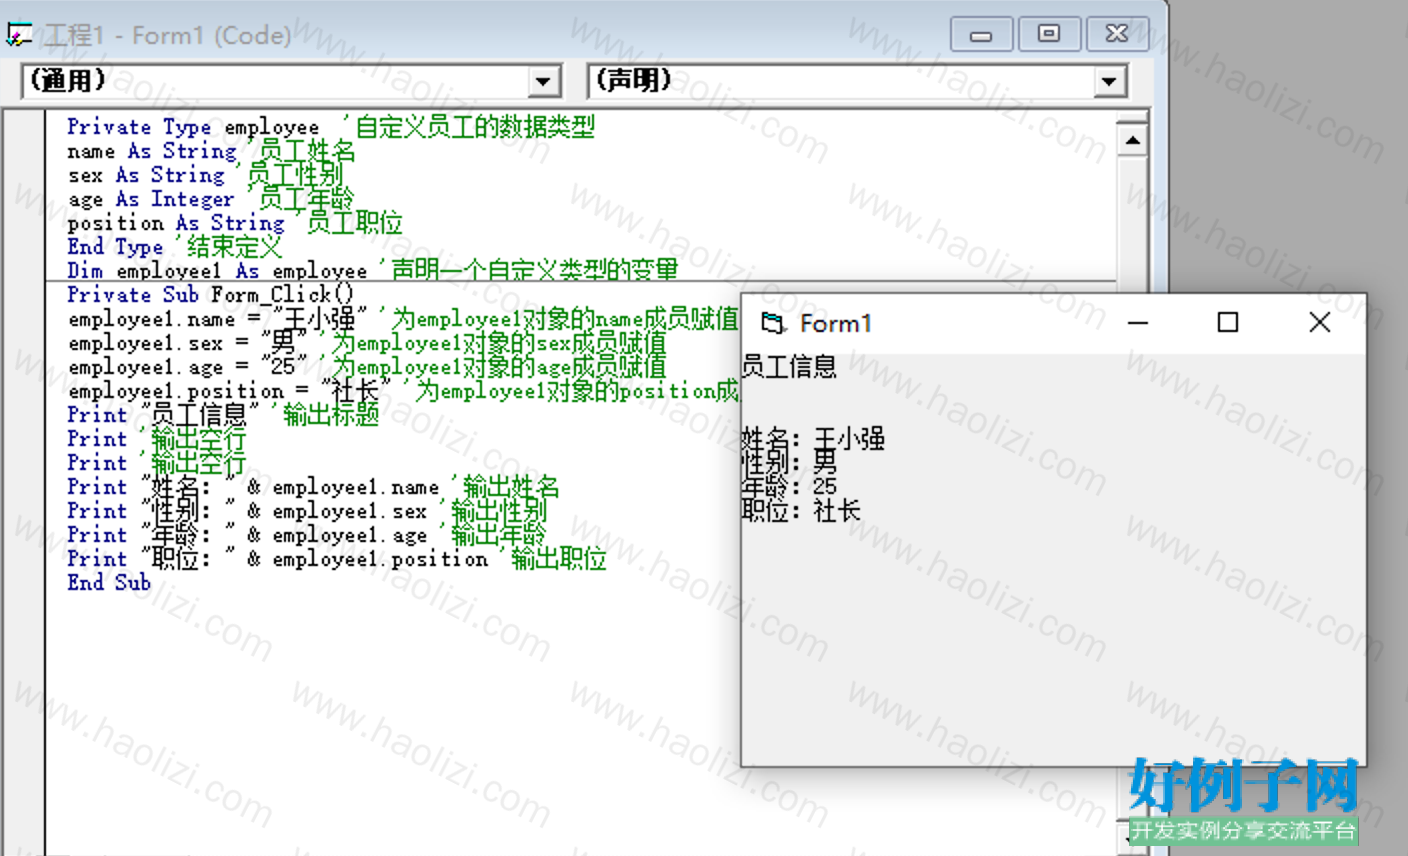Image resolution: width=1408 pixels, height=856 pixels.
Task: Click the employee1.name assignment line
Action: (403, 319)
